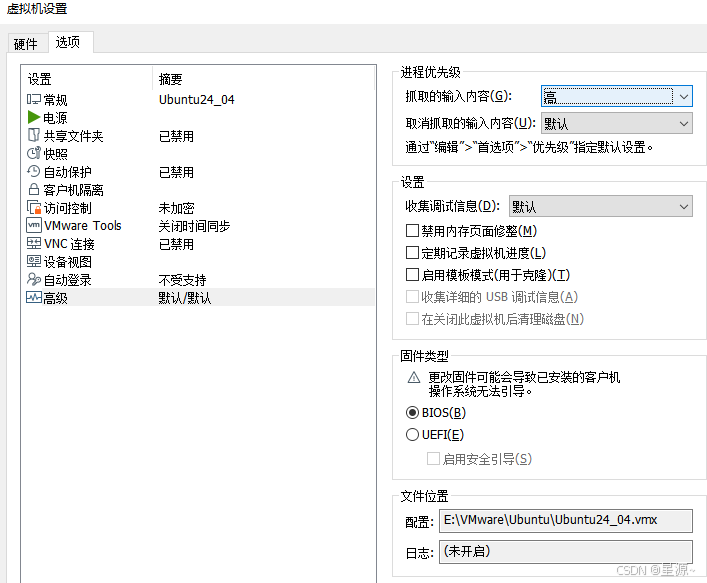Screen dimensions: 707x583
Task: Click the 自动登录 autologin icon
Action: 34,280
